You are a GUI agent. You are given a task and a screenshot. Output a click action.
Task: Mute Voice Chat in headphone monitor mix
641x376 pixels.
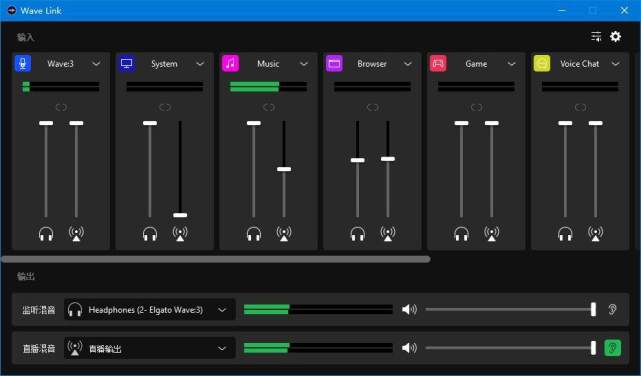(x=565, y=234)
